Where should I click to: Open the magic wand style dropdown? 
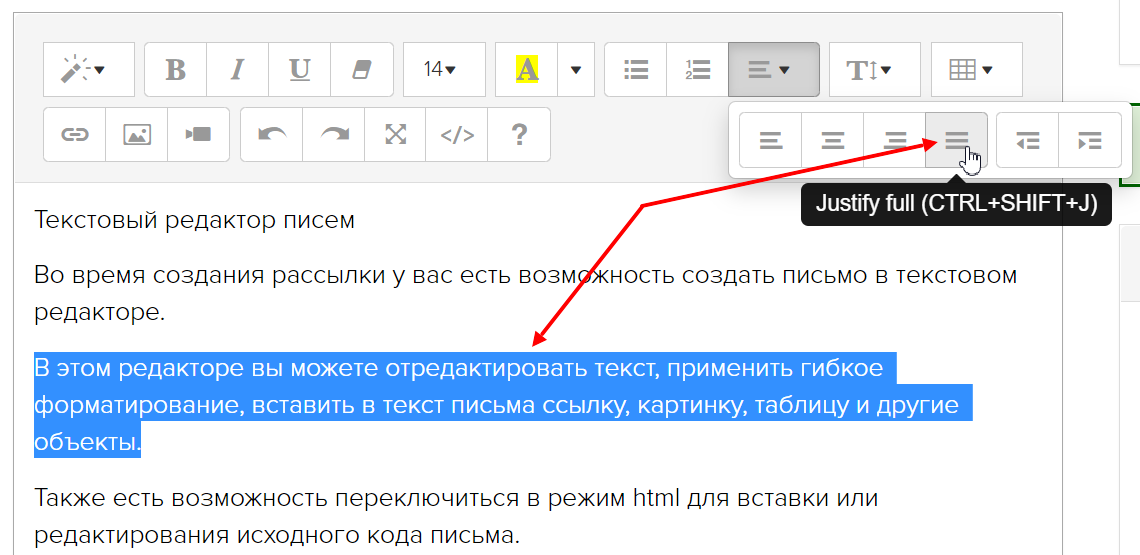pyautogui.click(x=88, y=69)
